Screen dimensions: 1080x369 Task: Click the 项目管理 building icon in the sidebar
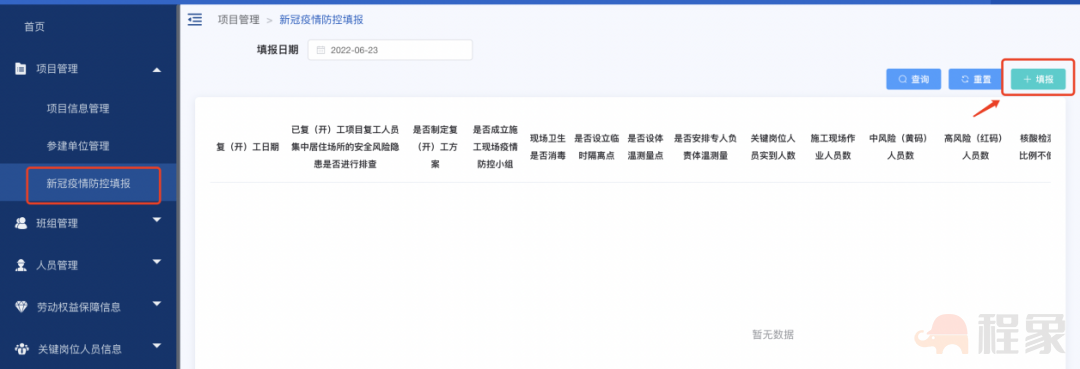(x=21, y=68)
